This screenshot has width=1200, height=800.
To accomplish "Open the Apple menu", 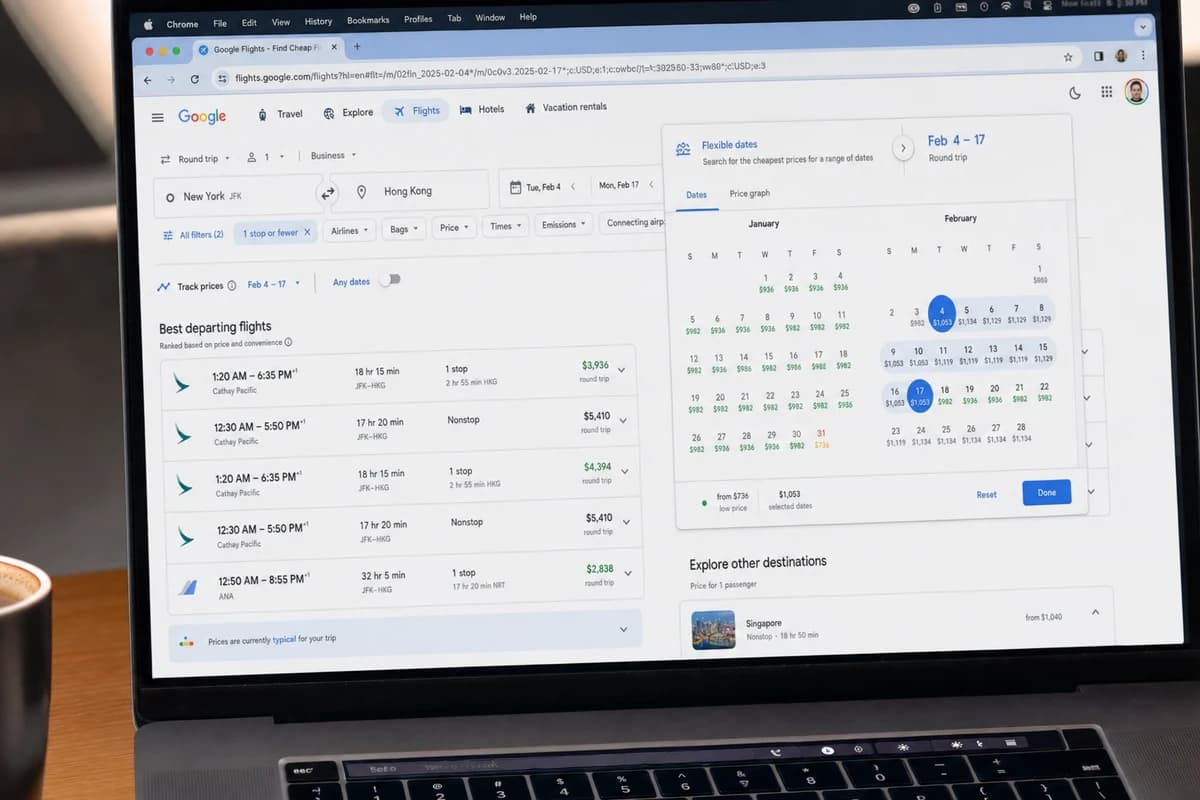I will click(x=148, y=24).
